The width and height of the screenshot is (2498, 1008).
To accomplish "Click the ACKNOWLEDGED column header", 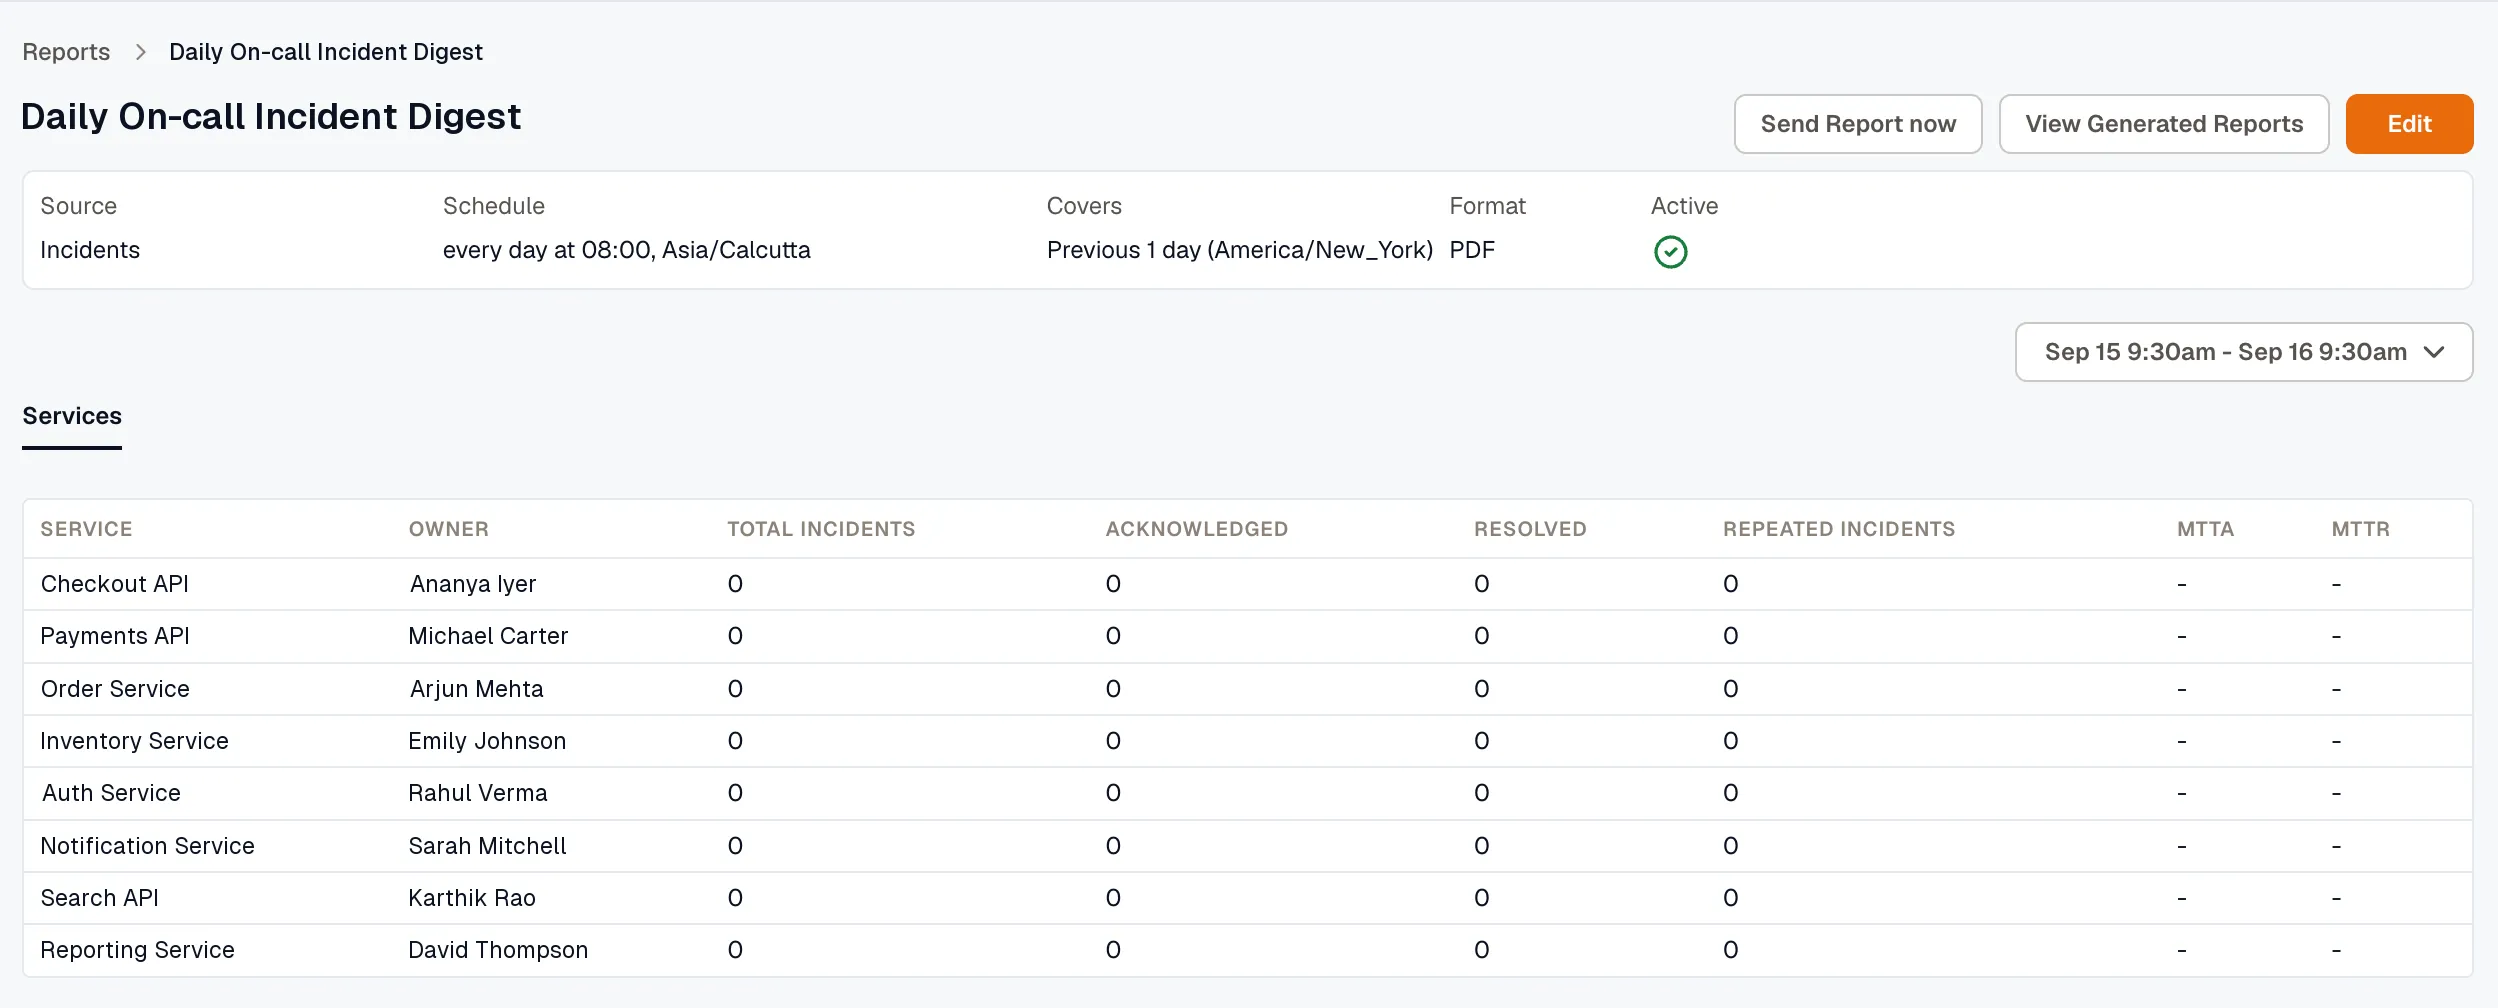I will pyautogui.click(x=1196, y=529).
